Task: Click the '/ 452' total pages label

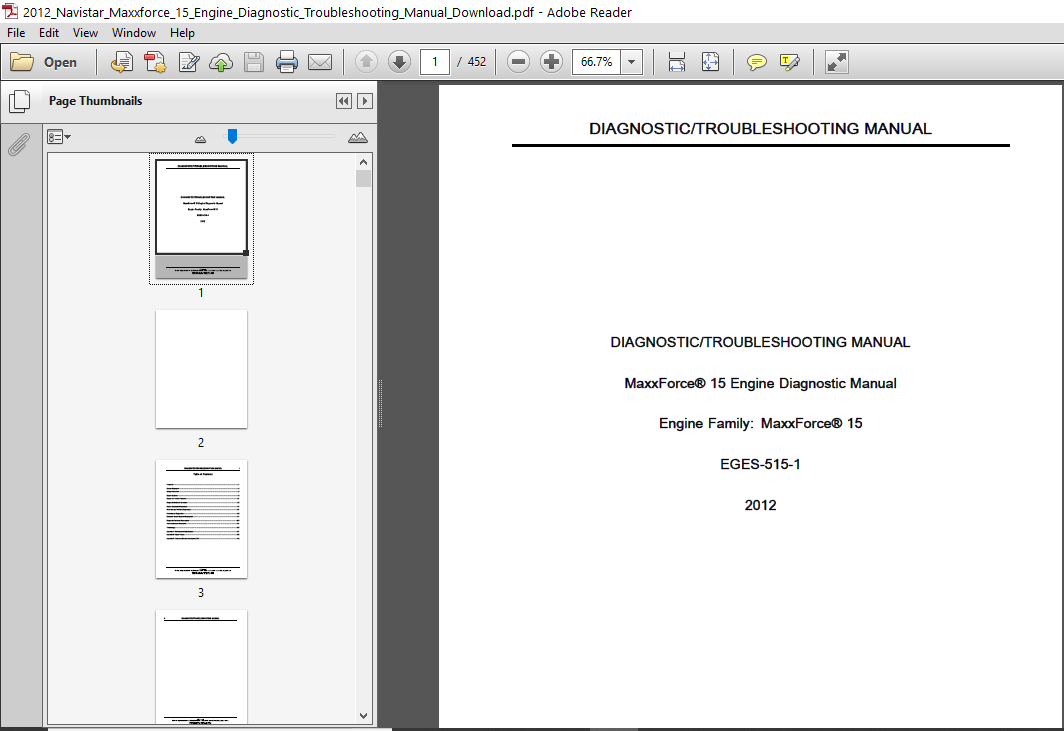Action: 472,62
